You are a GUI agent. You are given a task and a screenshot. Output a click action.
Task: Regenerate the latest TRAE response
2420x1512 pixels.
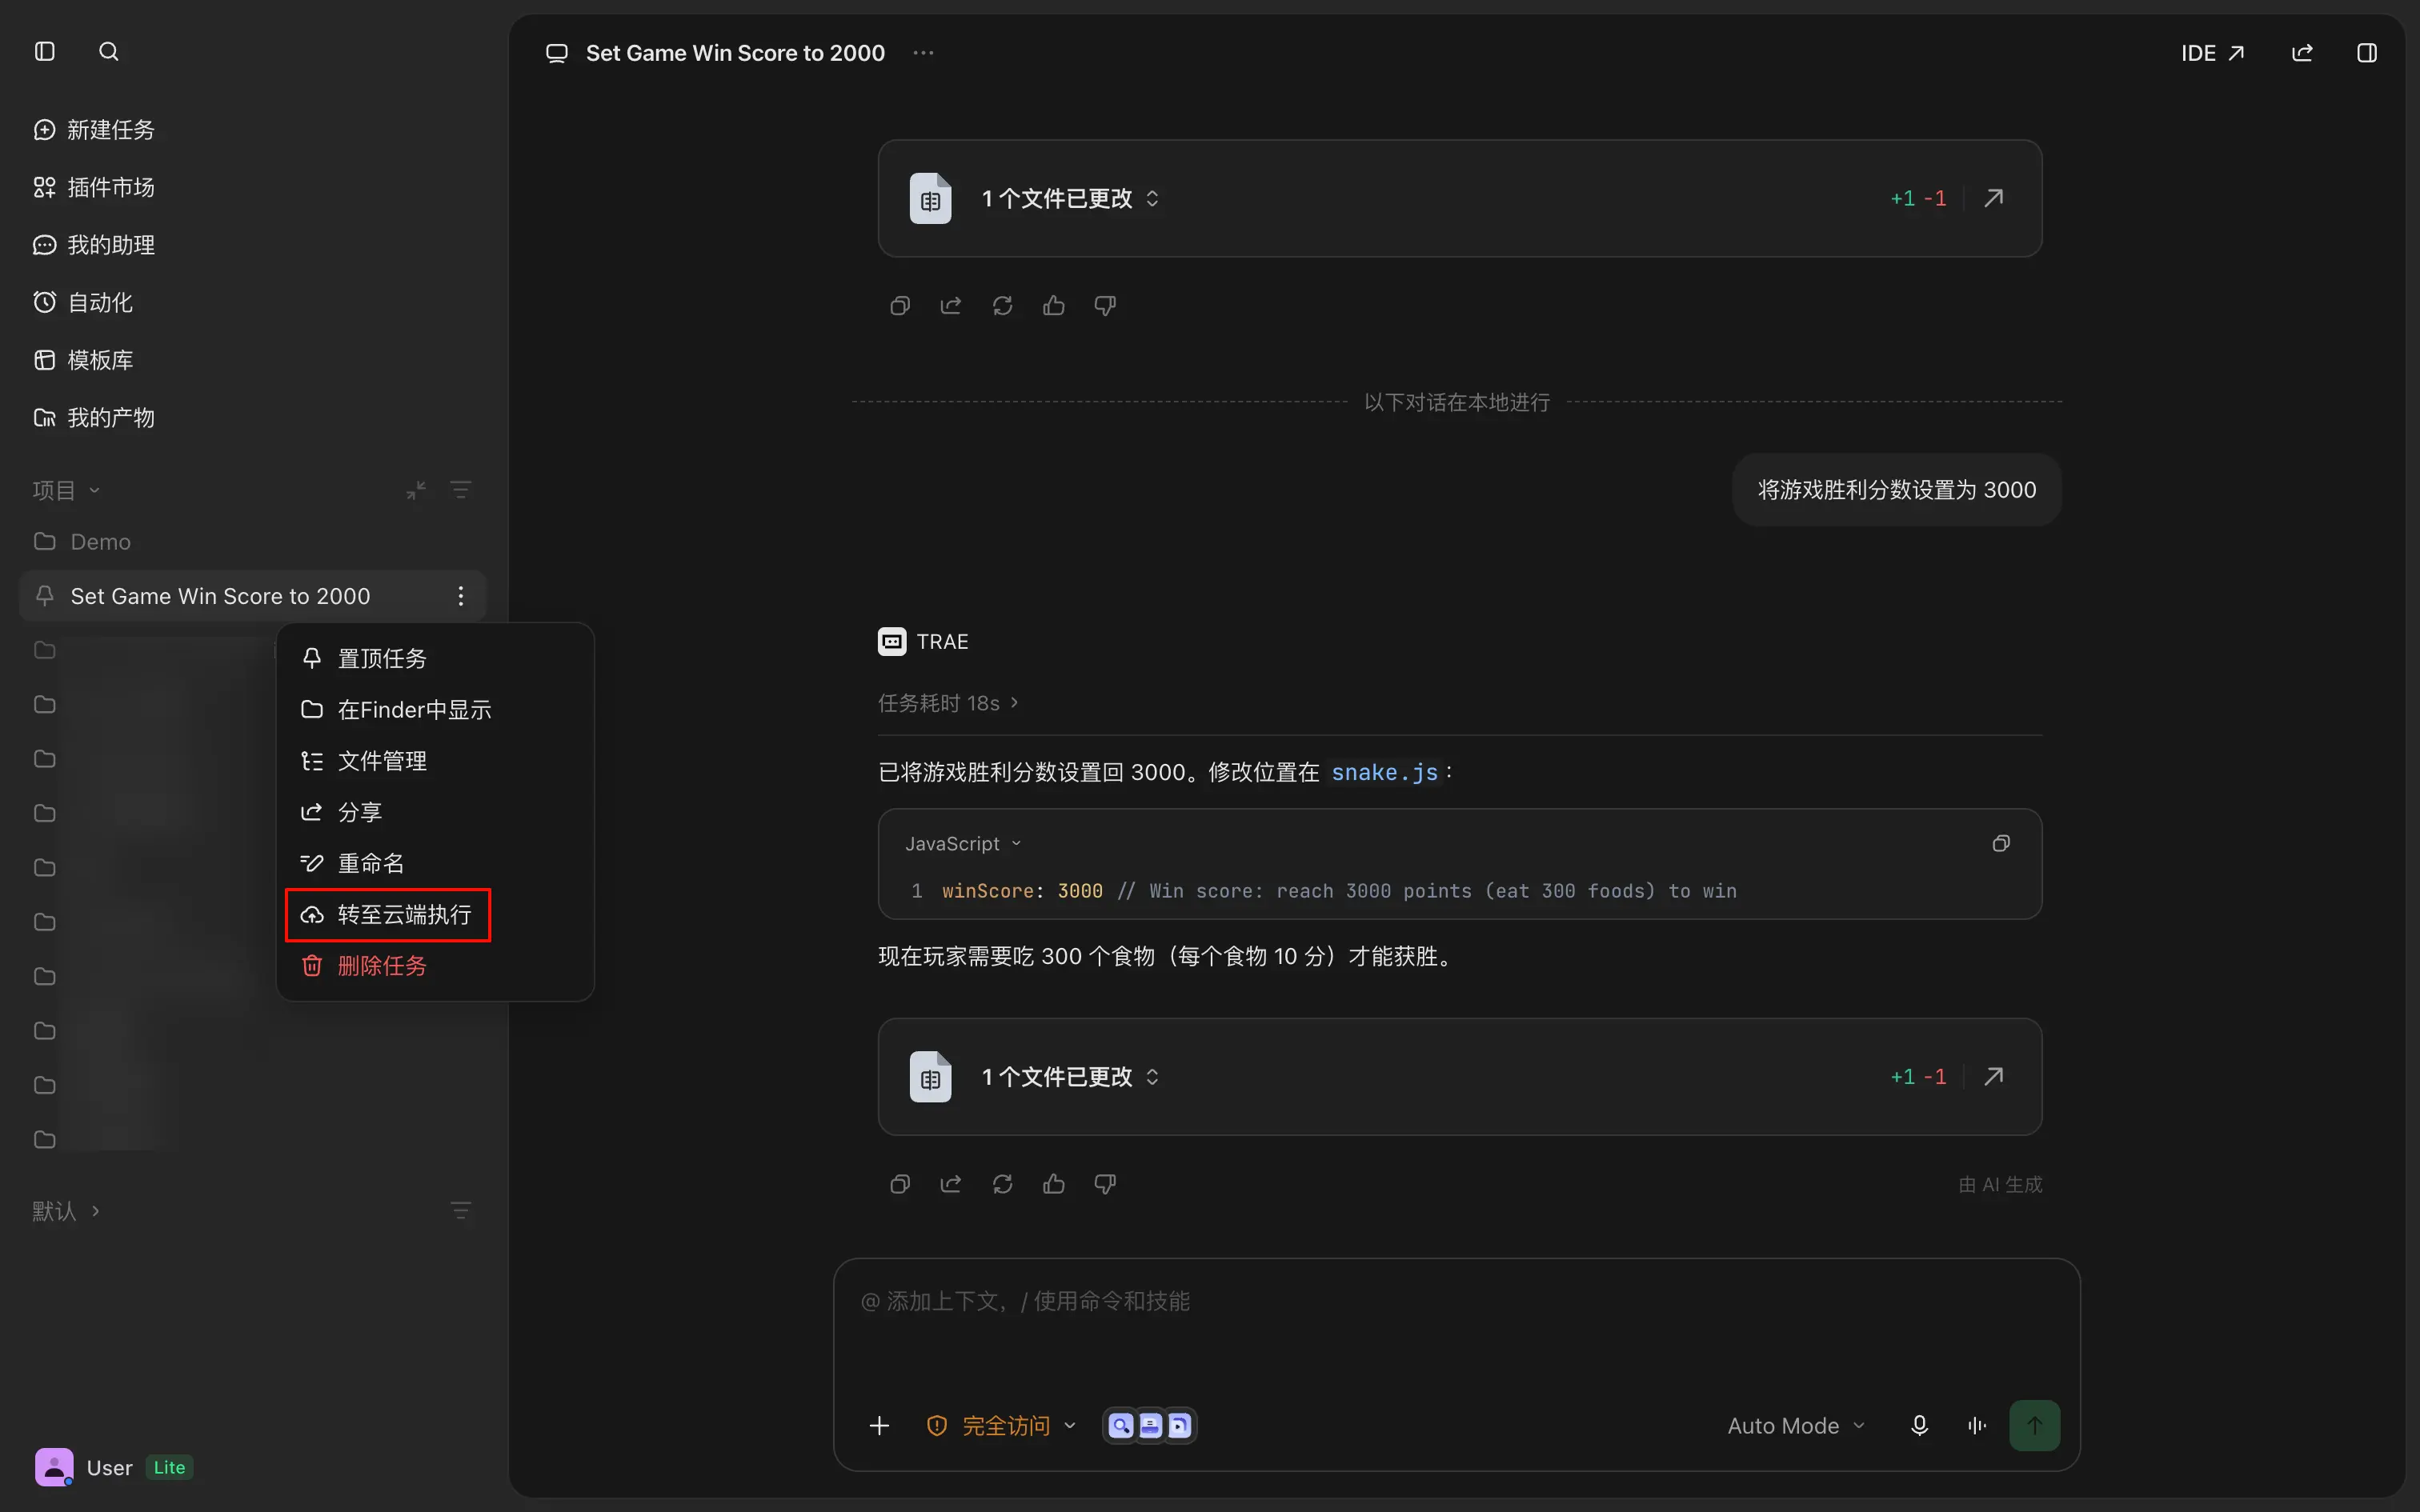1002,1184
